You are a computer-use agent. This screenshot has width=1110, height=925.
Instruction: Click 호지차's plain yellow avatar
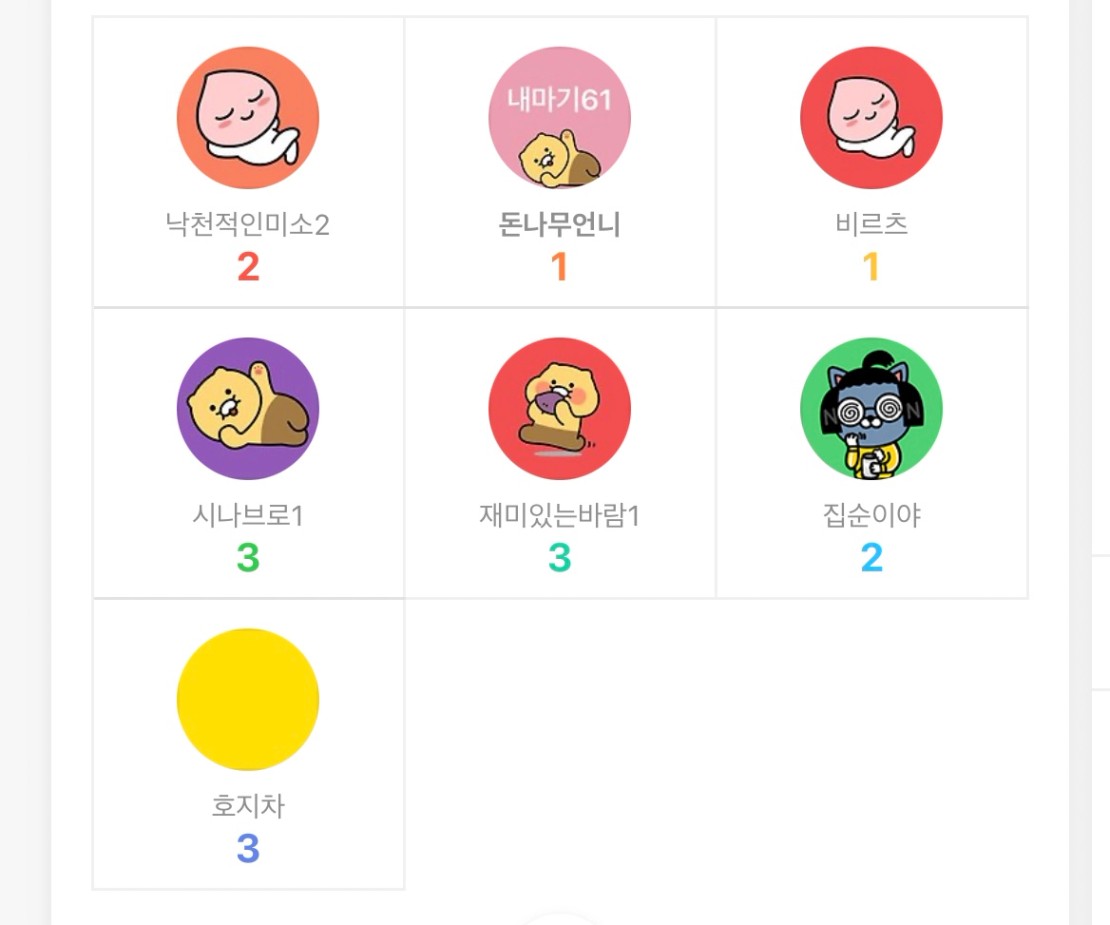point(248,700)
